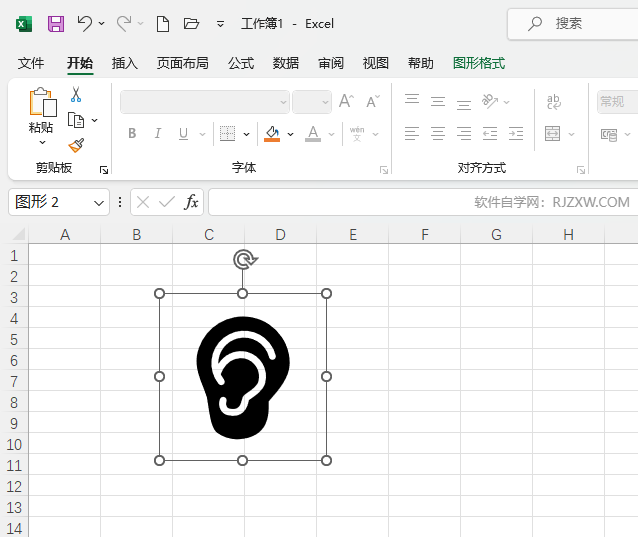Toggle Underline formatting
This screenshot has width=638, height=537.
(x=183, y=134)
